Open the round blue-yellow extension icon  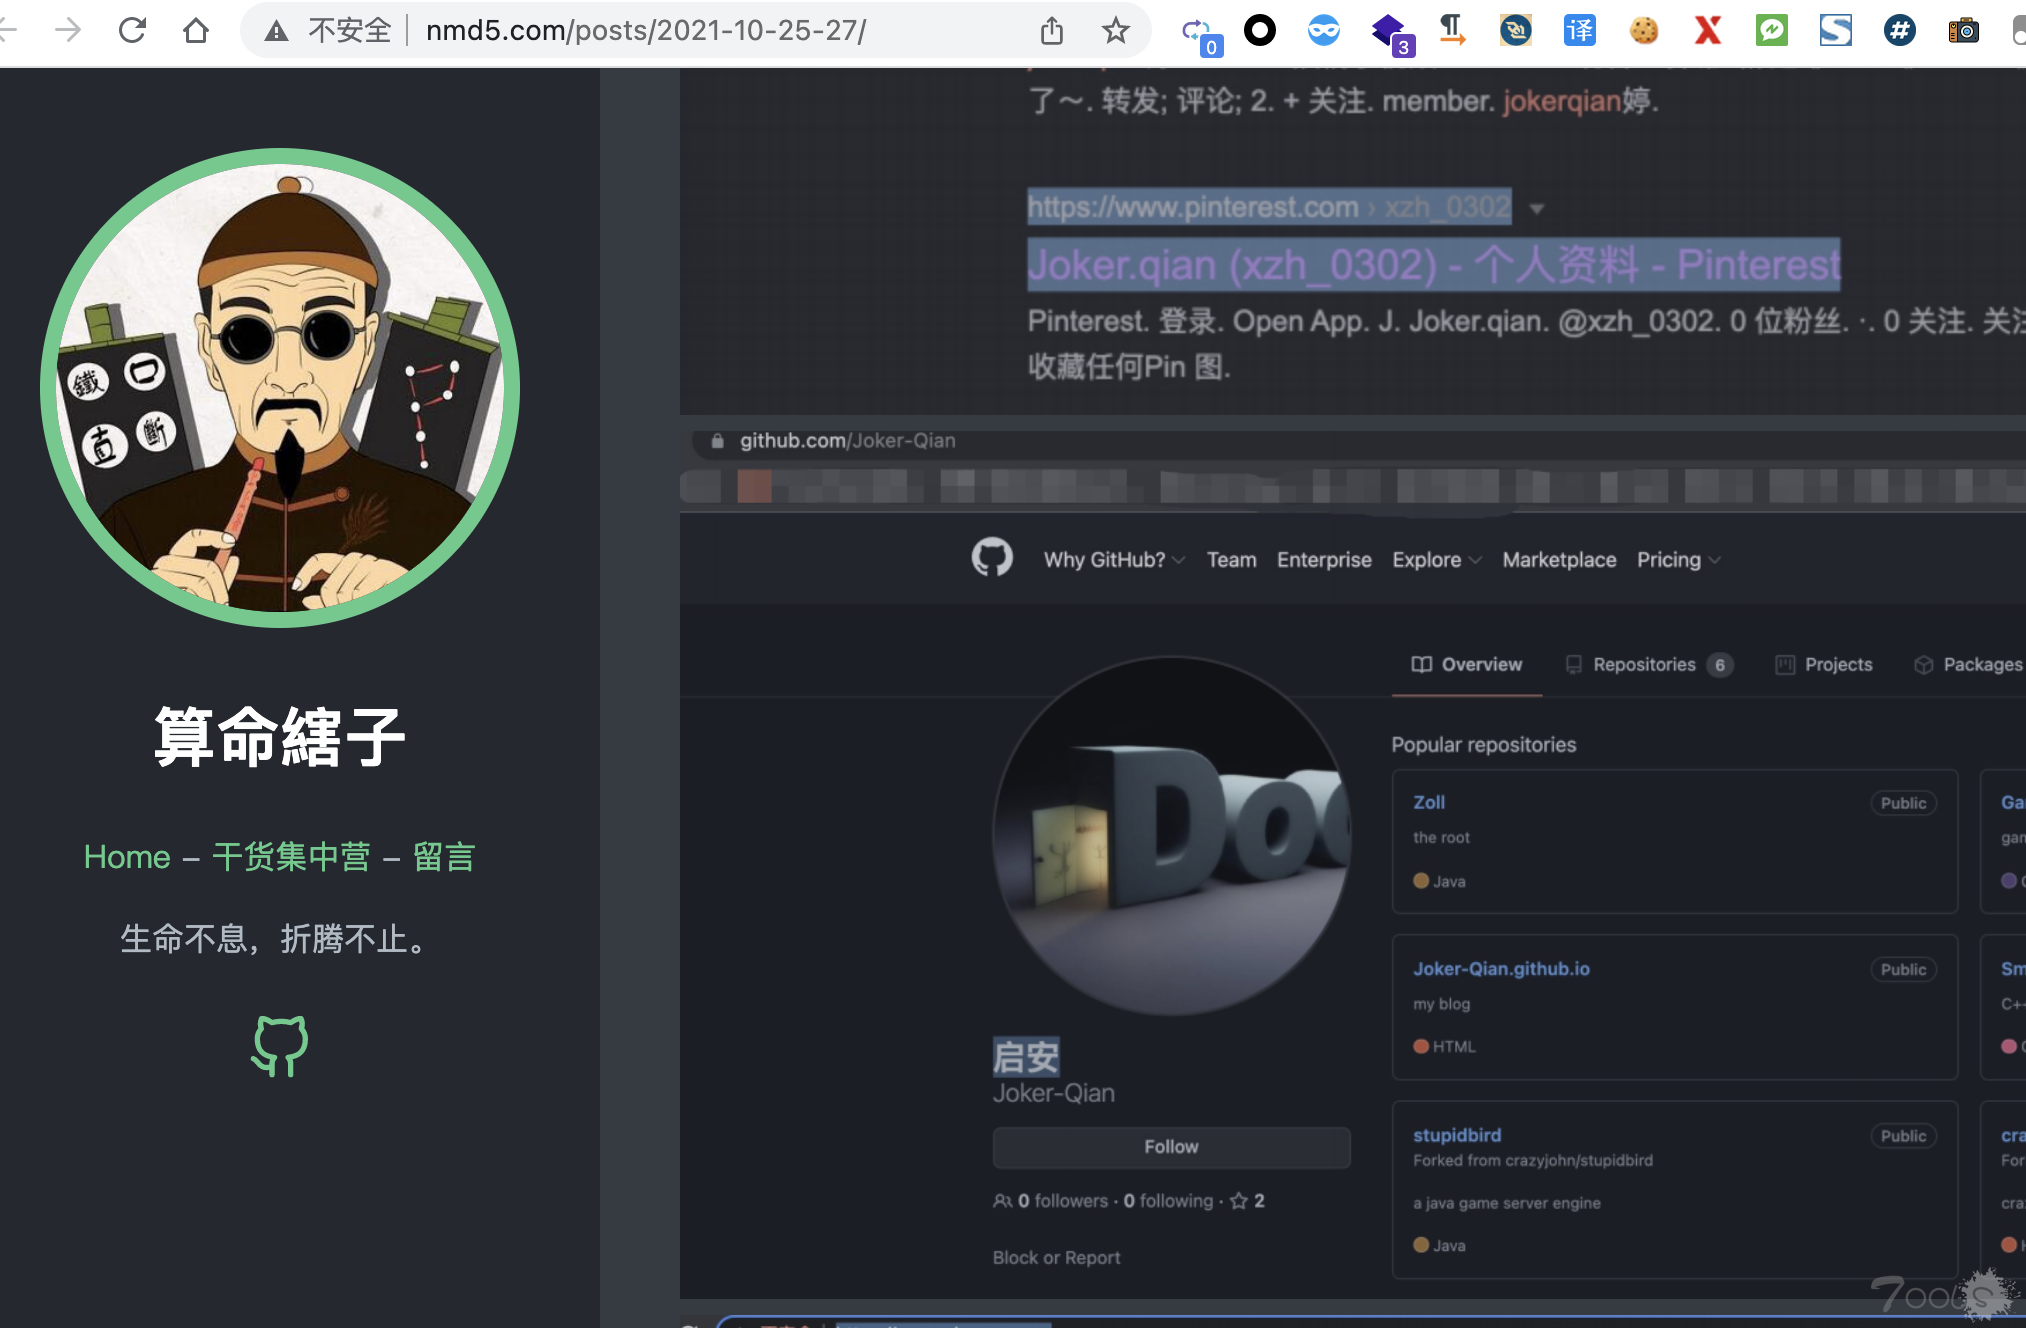1516,31
